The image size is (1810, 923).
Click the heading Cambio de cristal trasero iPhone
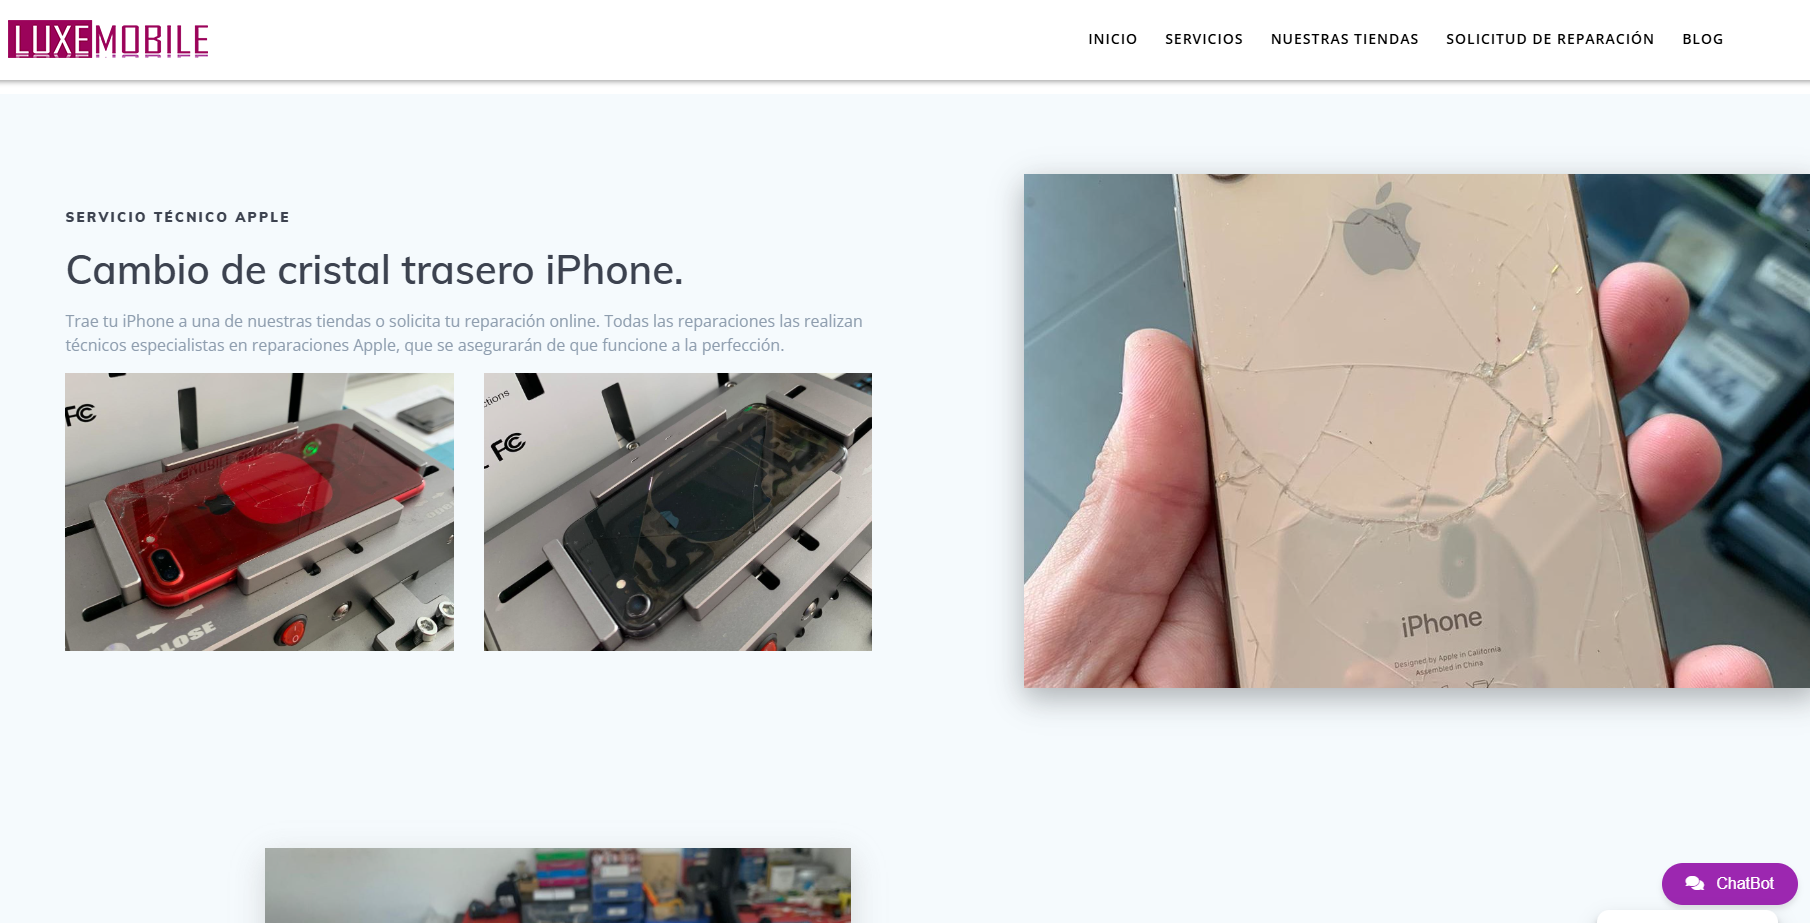[374, 270]
